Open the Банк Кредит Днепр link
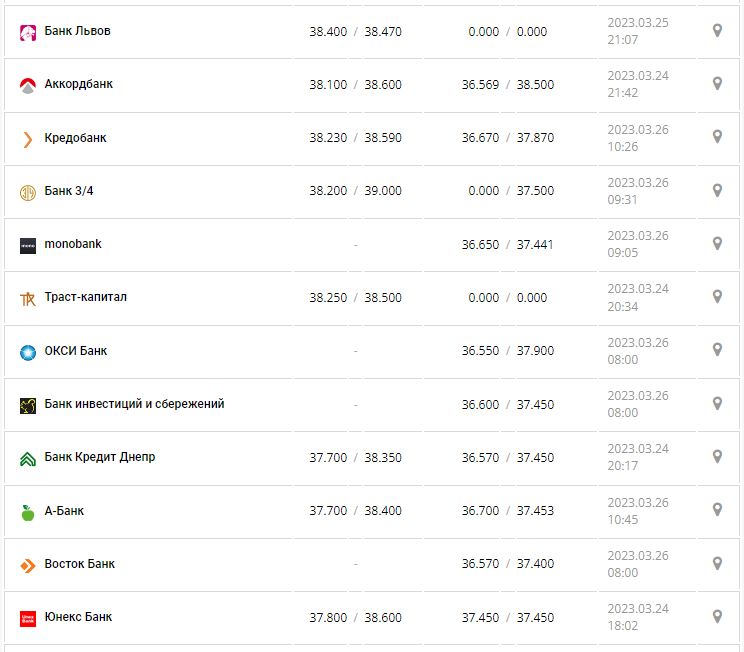Image resolution: width=744 pixels, height=652 pixels. tap(100, 457)
